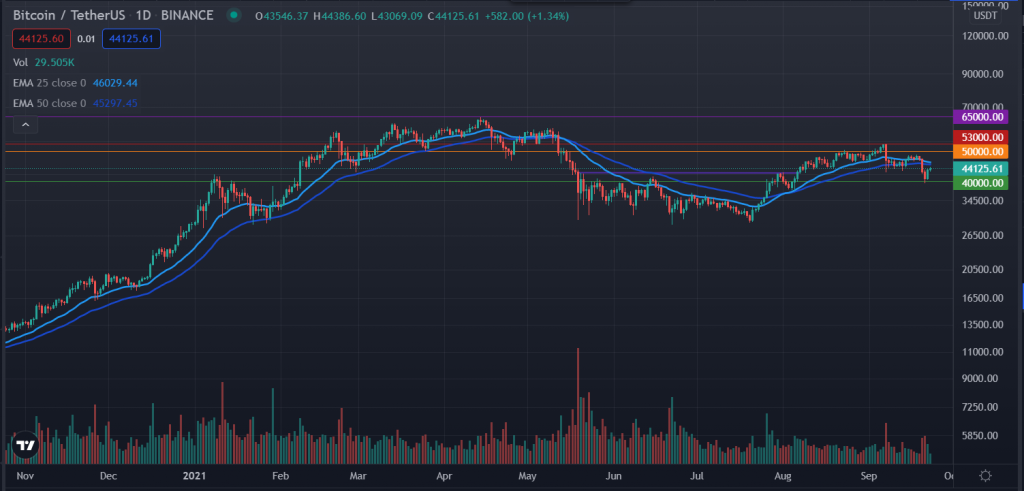Screen dimensions: 1024x491
Task: Select the EMA 25 close indicator legend
Action: pos(74,83)
